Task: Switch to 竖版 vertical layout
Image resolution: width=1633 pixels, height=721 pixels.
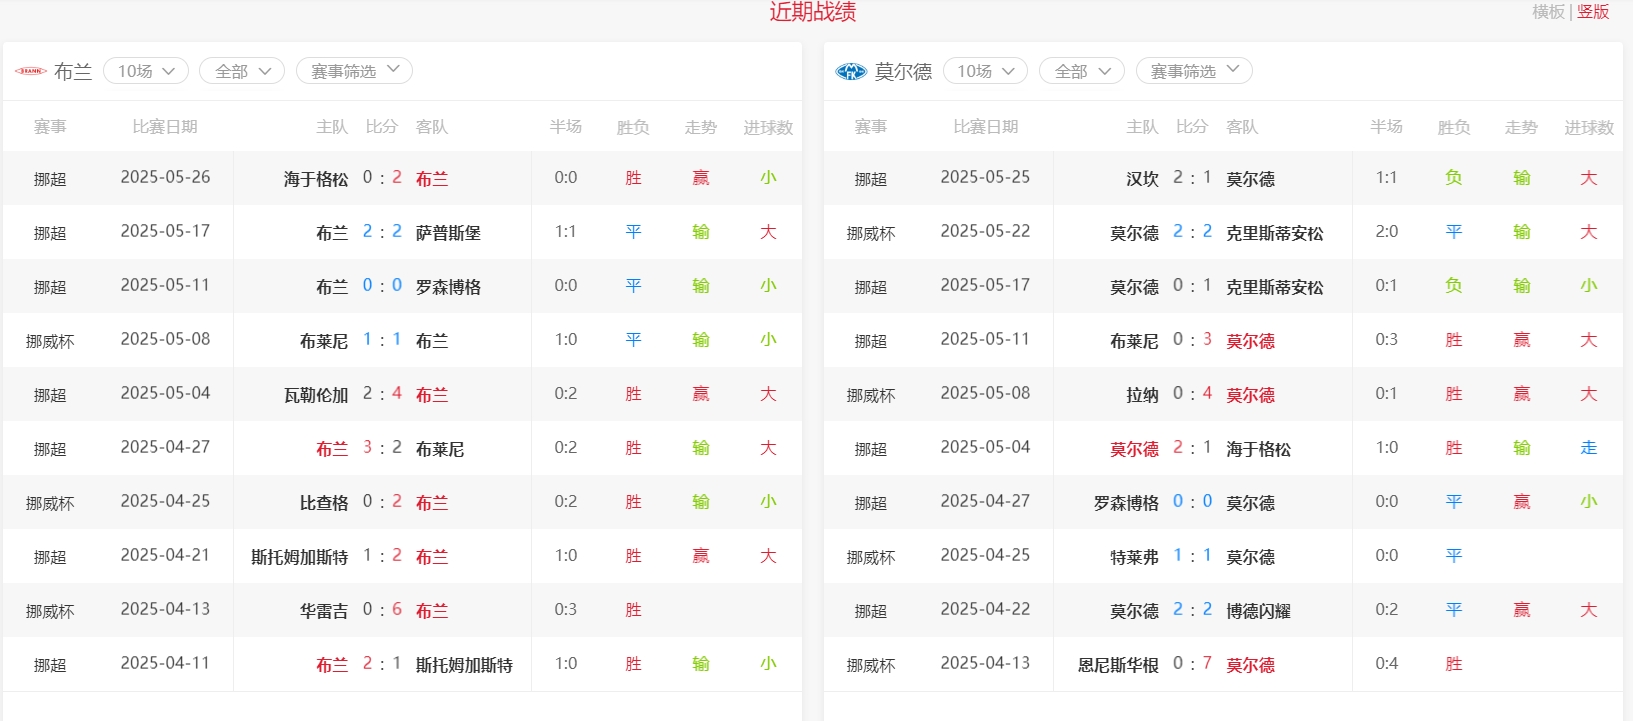Action: click(x=1593, y=12)
